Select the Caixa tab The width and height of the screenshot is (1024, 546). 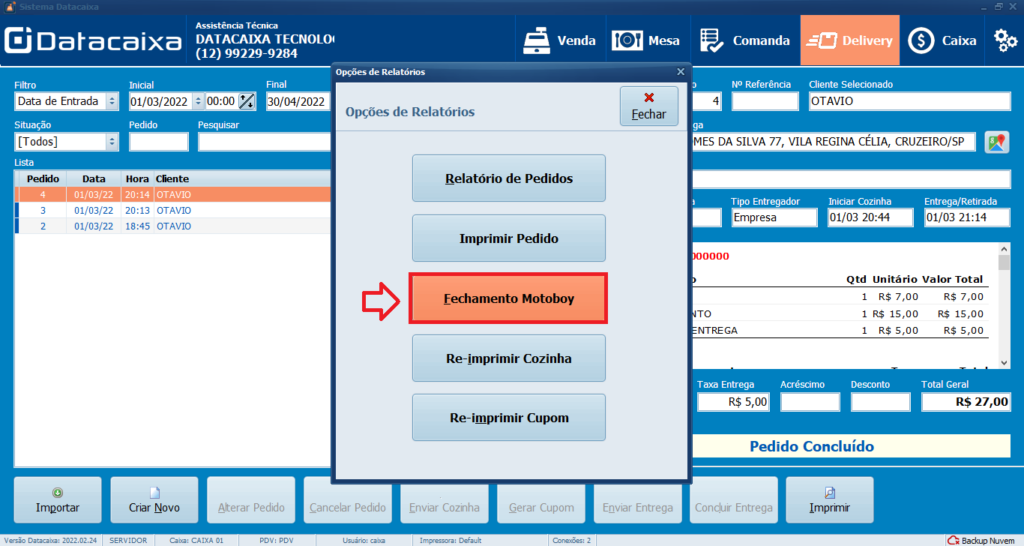point(942,41)
